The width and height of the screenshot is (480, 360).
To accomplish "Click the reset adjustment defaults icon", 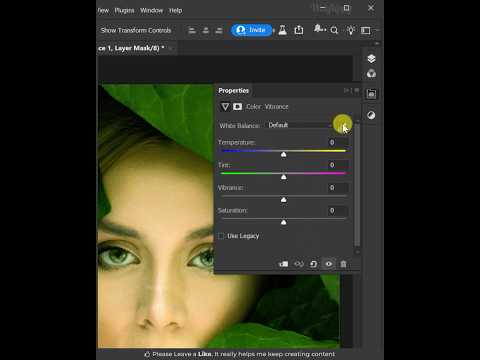I will coord(313,264).
